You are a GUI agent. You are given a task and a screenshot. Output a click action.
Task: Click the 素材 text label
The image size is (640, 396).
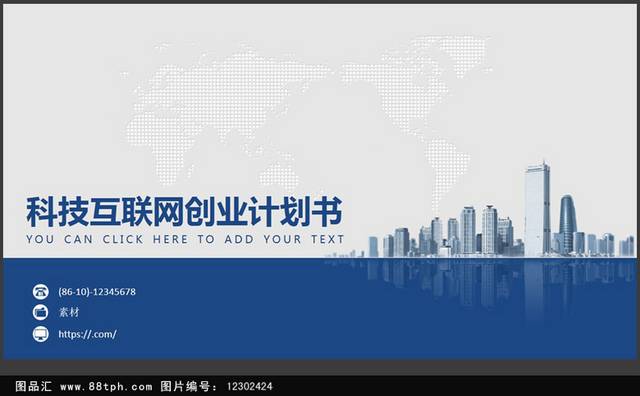coord(69,312)
